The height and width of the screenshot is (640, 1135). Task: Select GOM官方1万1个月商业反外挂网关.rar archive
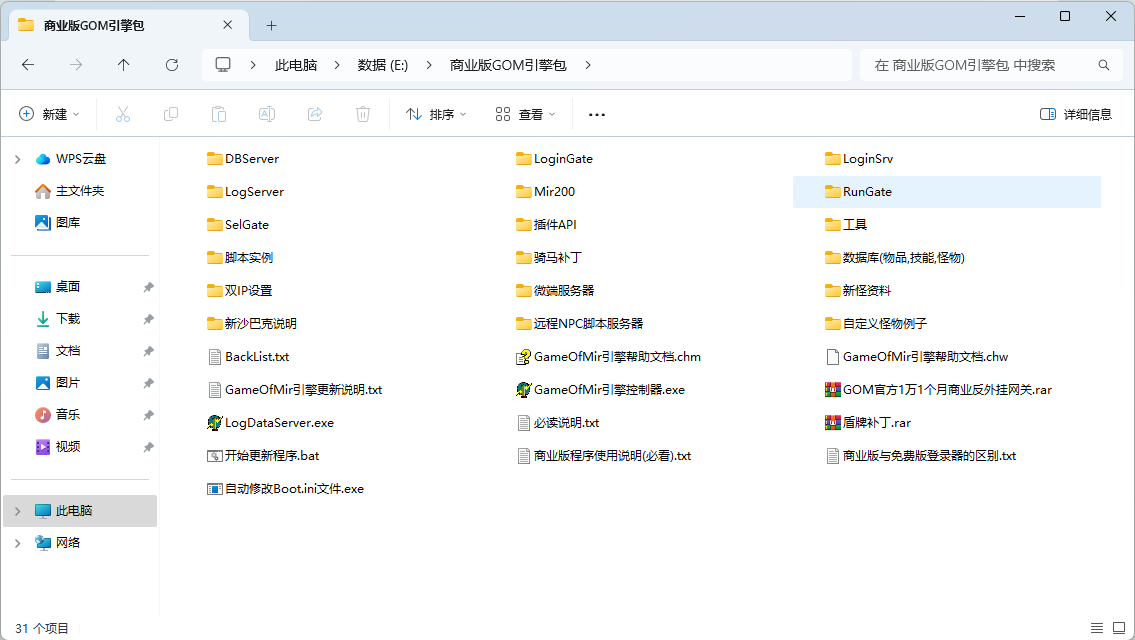[939, 390]
